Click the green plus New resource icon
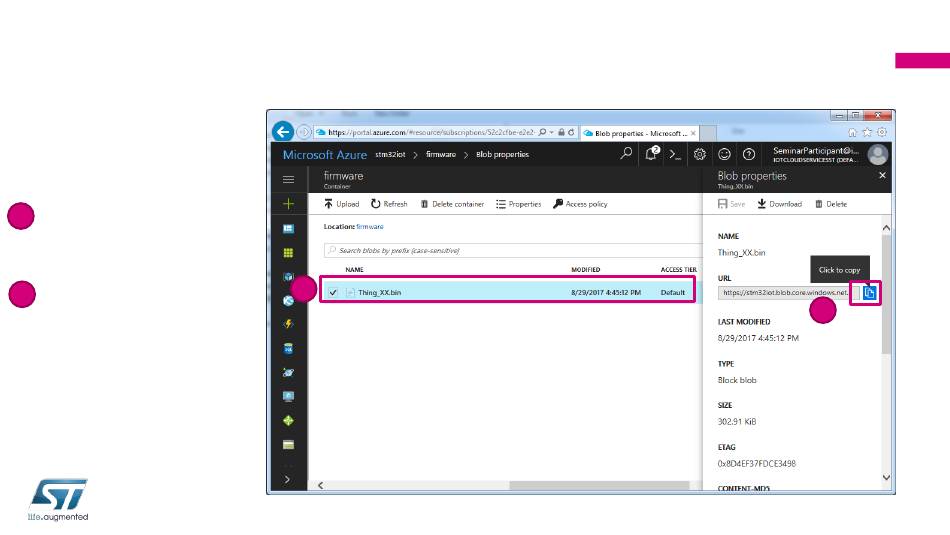This screenshot has height=535, width=950. [x=288, y=204]
